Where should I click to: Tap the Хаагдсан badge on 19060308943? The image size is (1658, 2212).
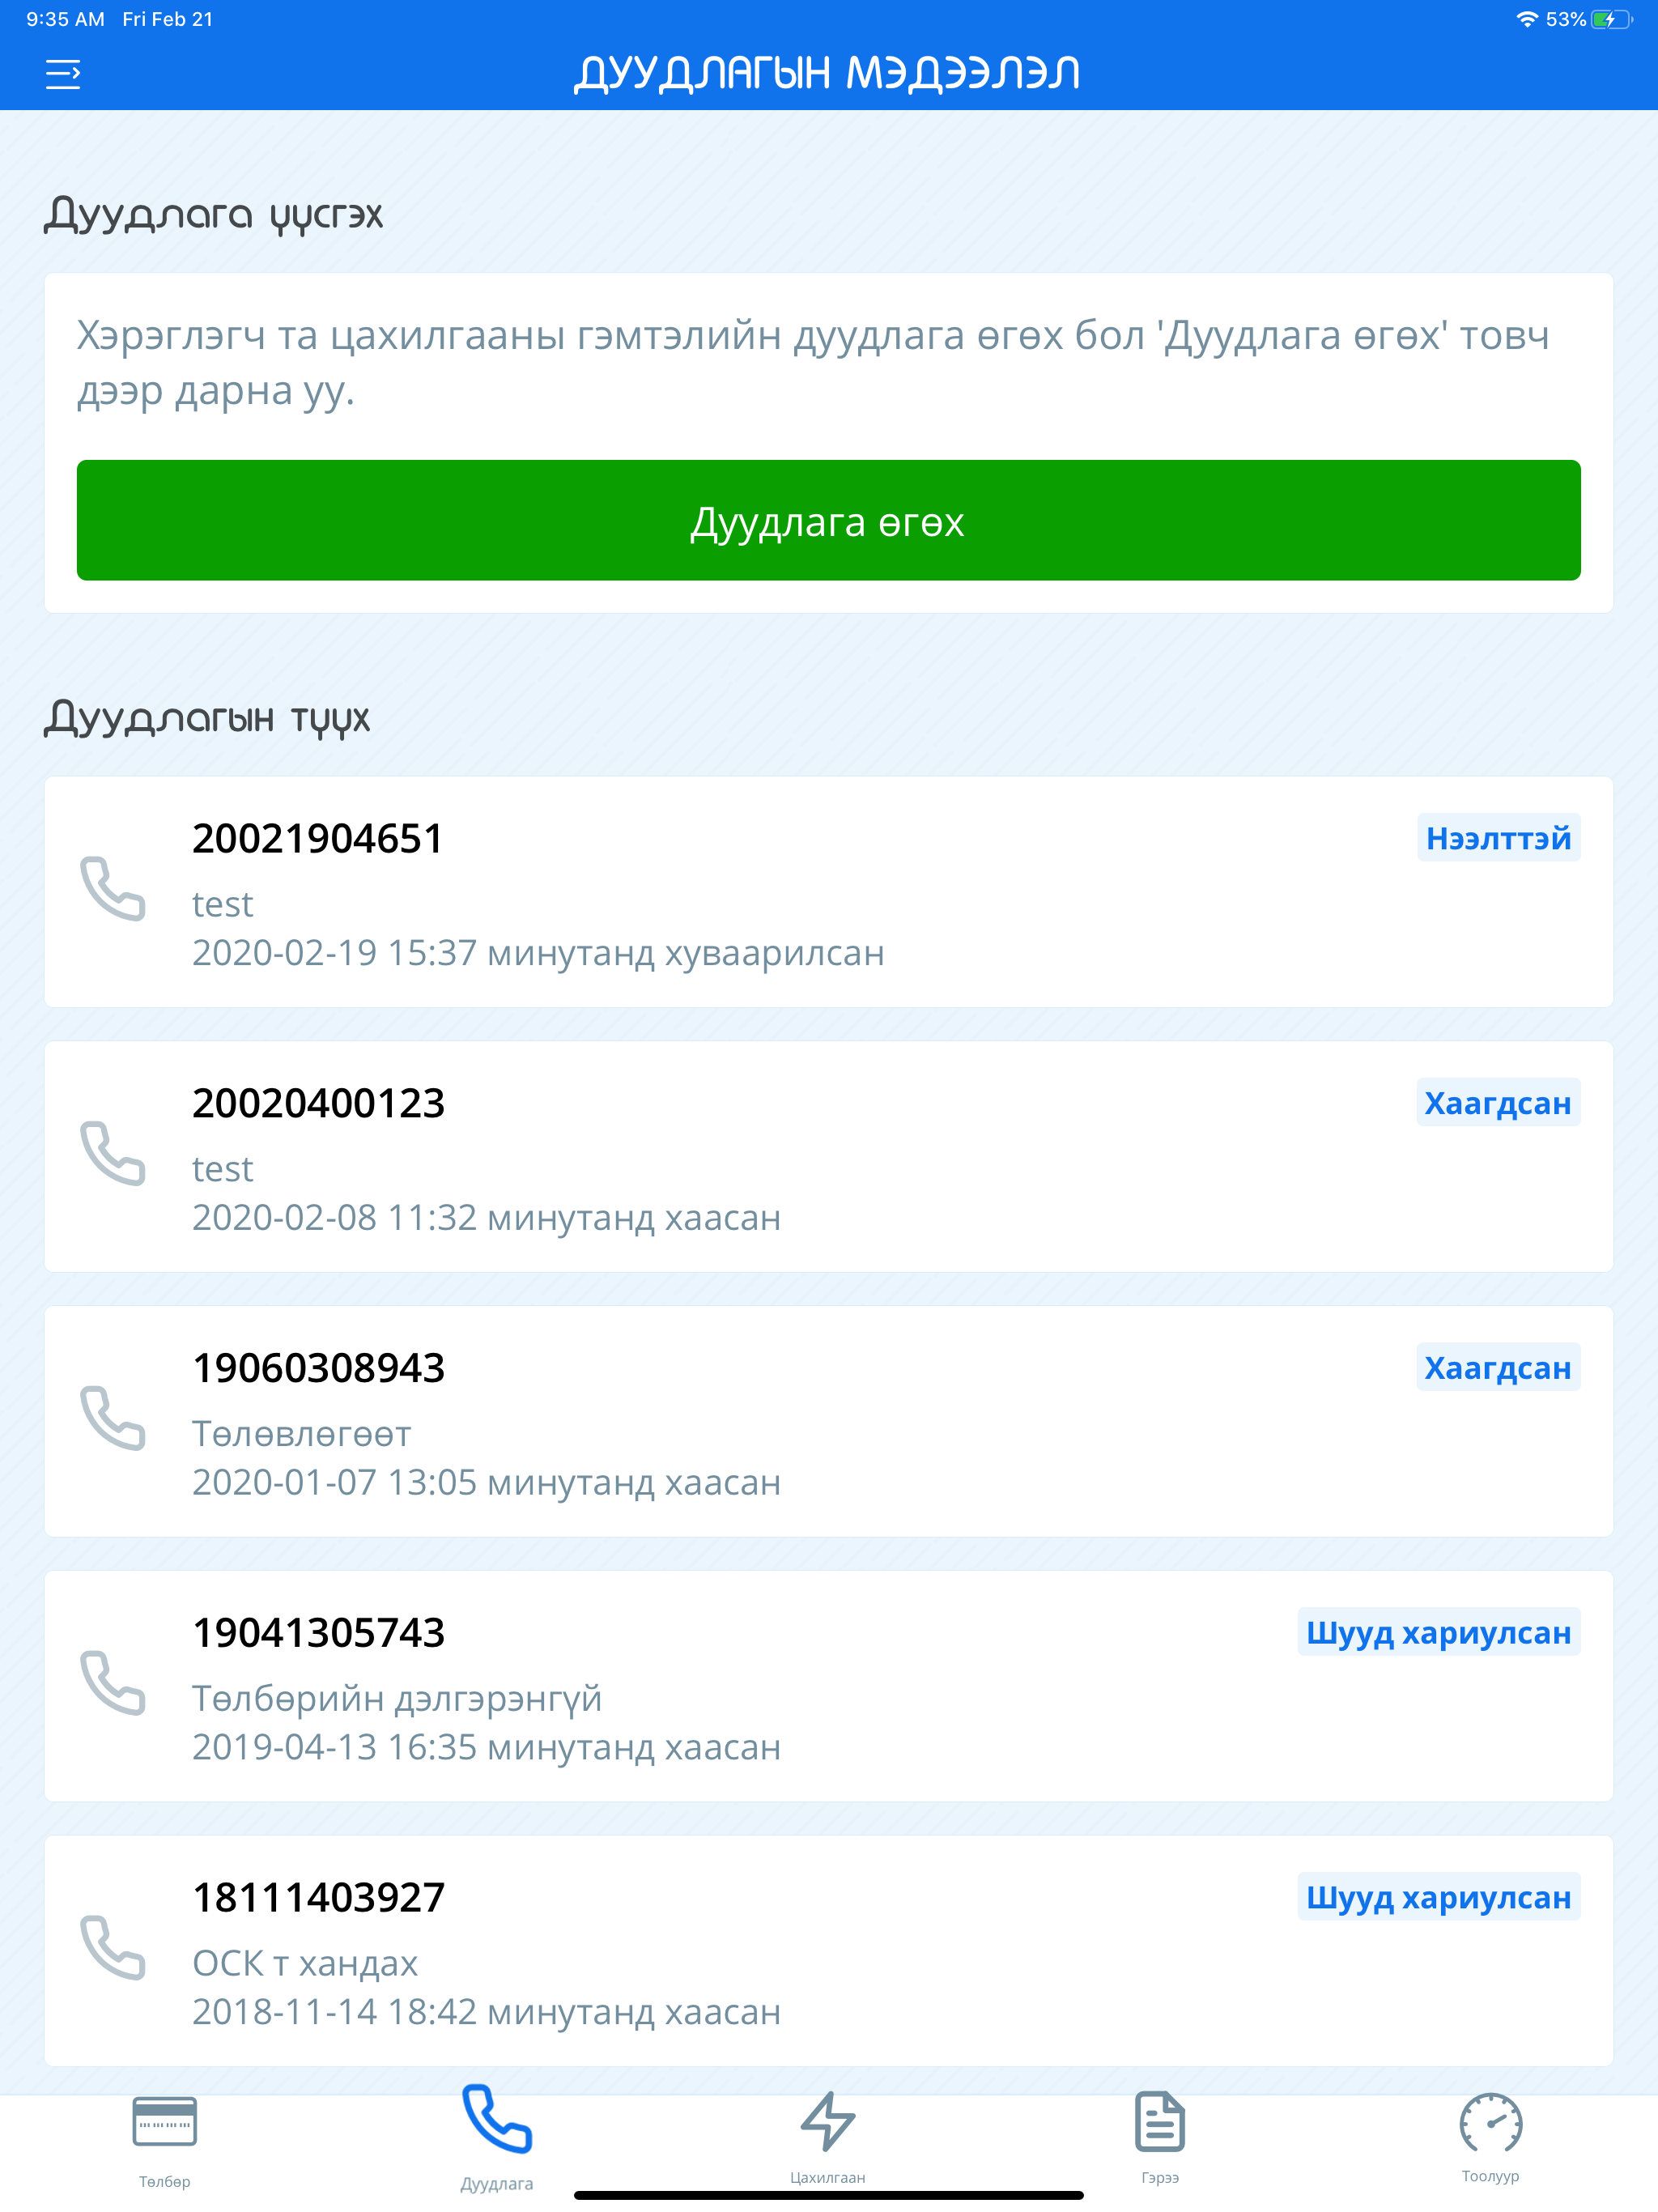pos(1498,1368)
